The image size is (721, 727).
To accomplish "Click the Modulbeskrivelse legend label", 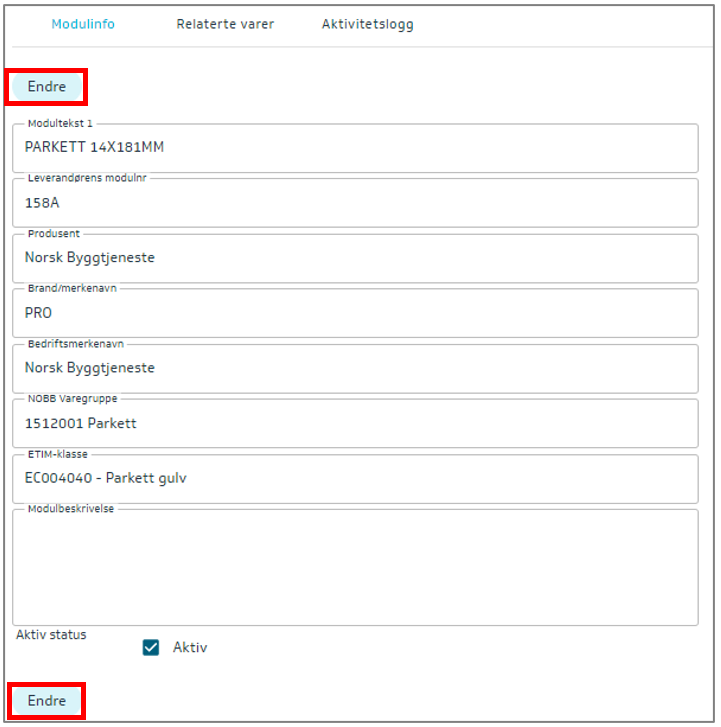I will tap(70, 509).
